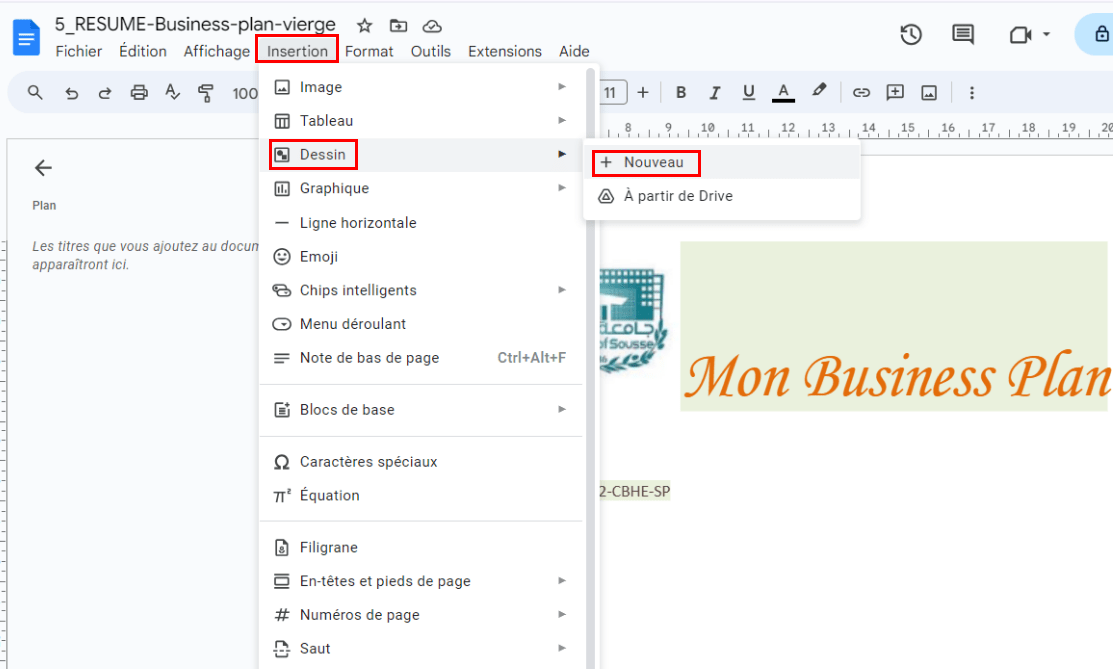Open the search magnifier tool
The width and height of the screenshot is (1113, 670).
click(x=35, y=92)
